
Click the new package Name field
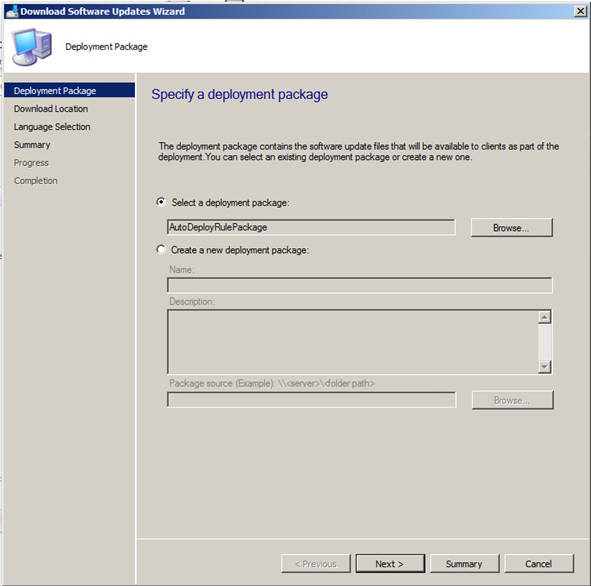(360, 285)
